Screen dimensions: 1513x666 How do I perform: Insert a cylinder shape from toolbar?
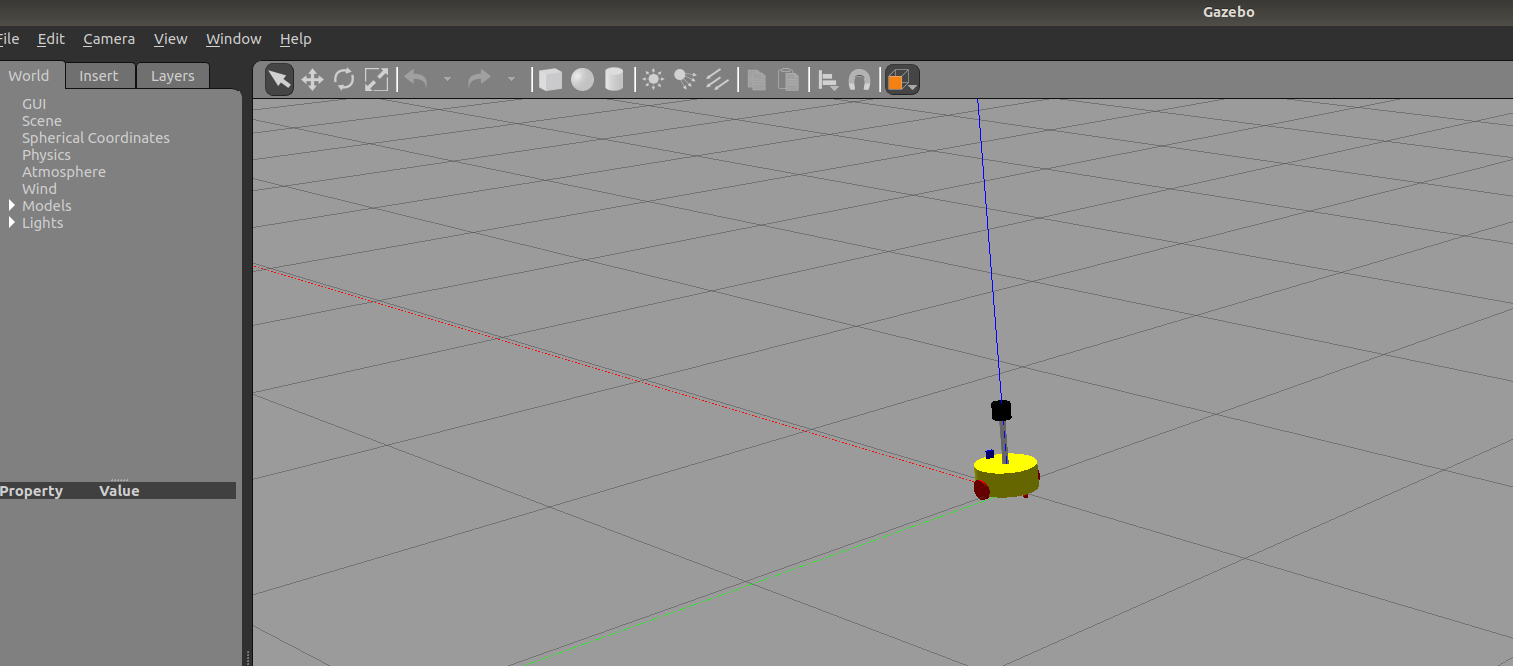[x=614, y=80]
